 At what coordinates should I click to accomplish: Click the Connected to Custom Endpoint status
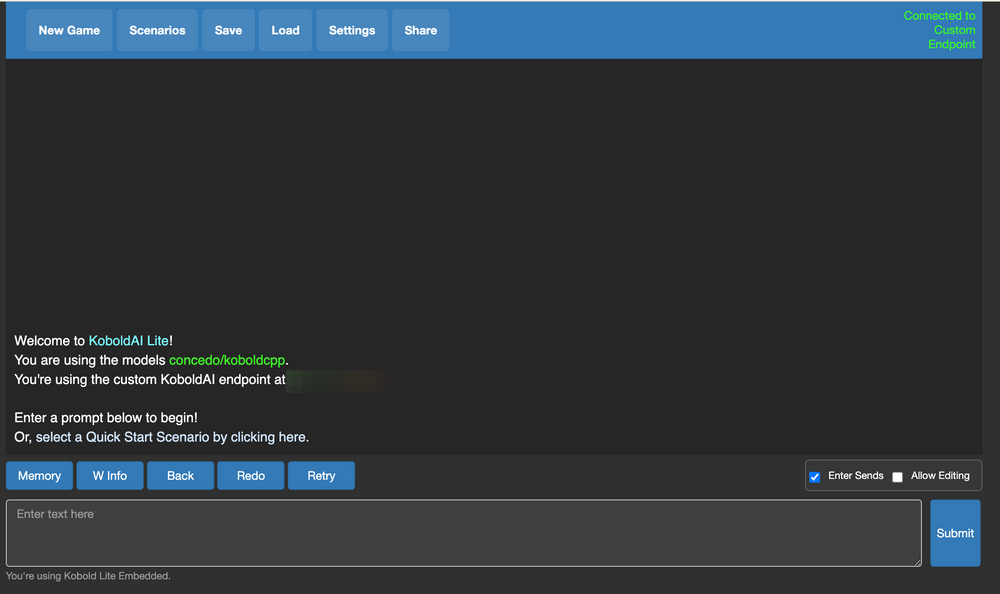[939, 30]
